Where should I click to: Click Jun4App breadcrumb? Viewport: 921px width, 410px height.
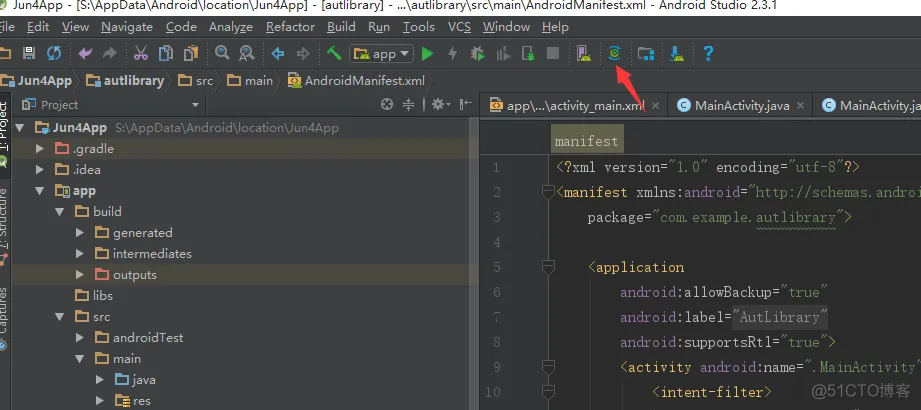point(36,80)
